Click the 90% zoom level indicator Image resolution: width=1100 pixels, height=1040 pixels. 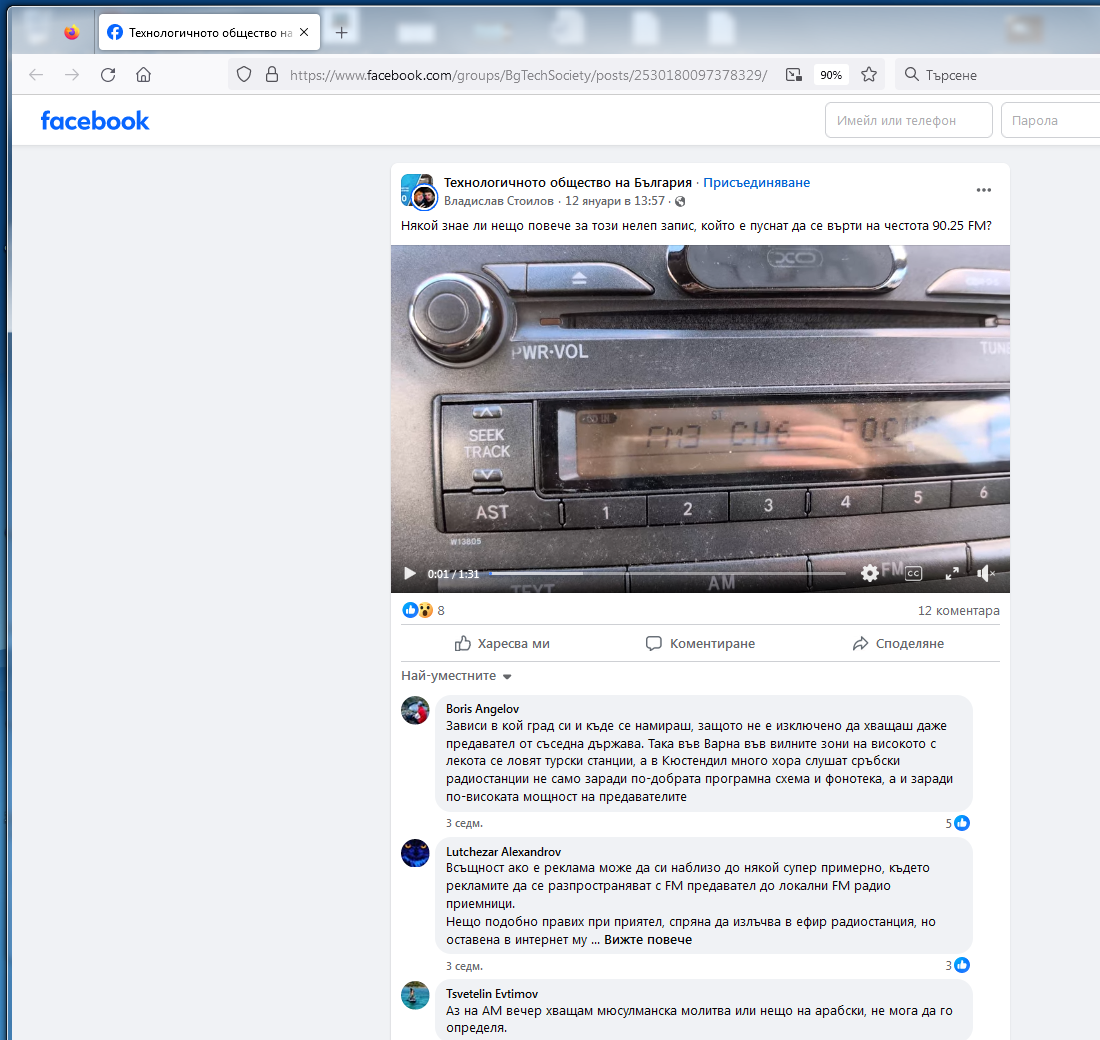click(831, 75)
